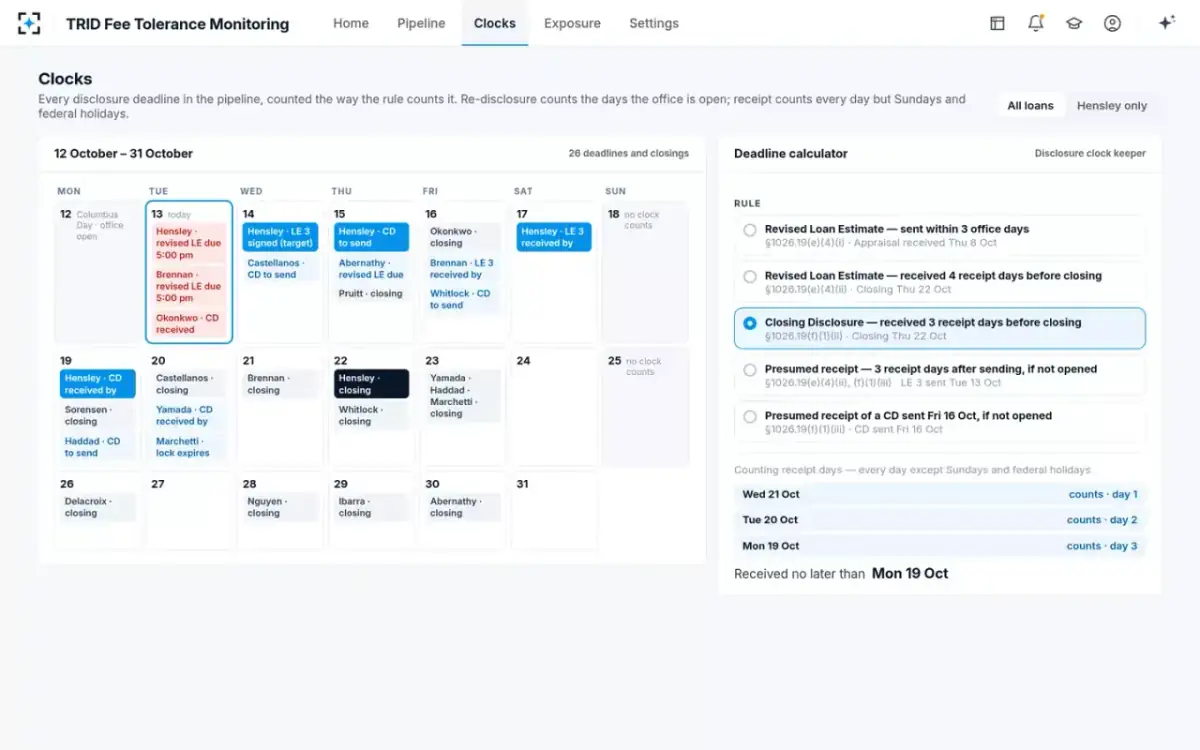Open Okonkwo closing event on the 16th
Screen dimensions: 1200x750
pyautogui.click(x=463, y=237)
